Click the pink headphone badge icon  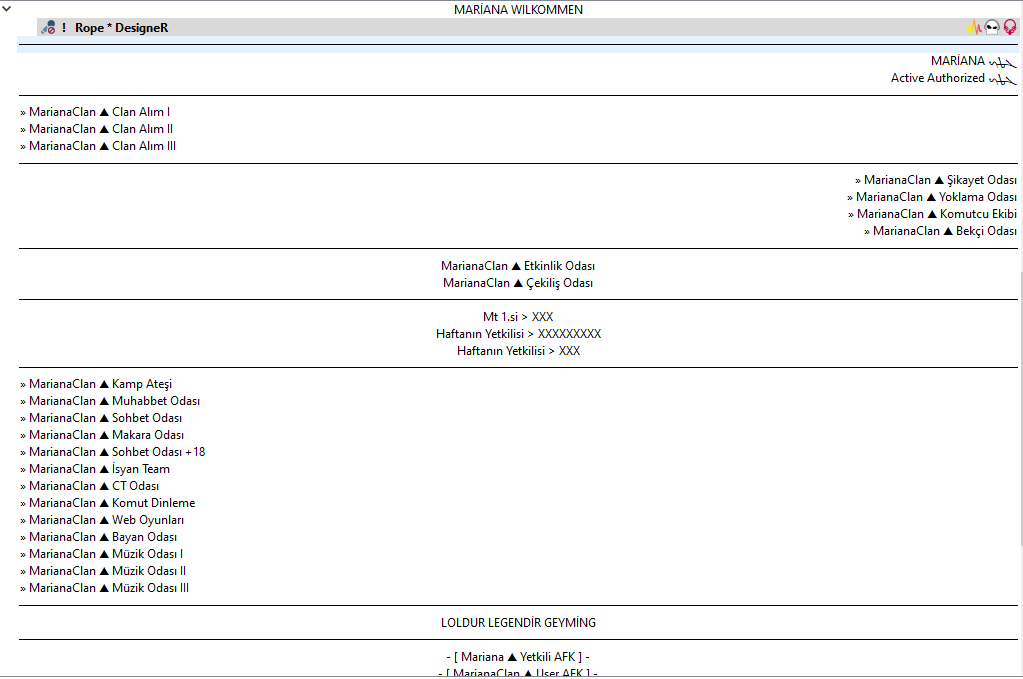1009,27
